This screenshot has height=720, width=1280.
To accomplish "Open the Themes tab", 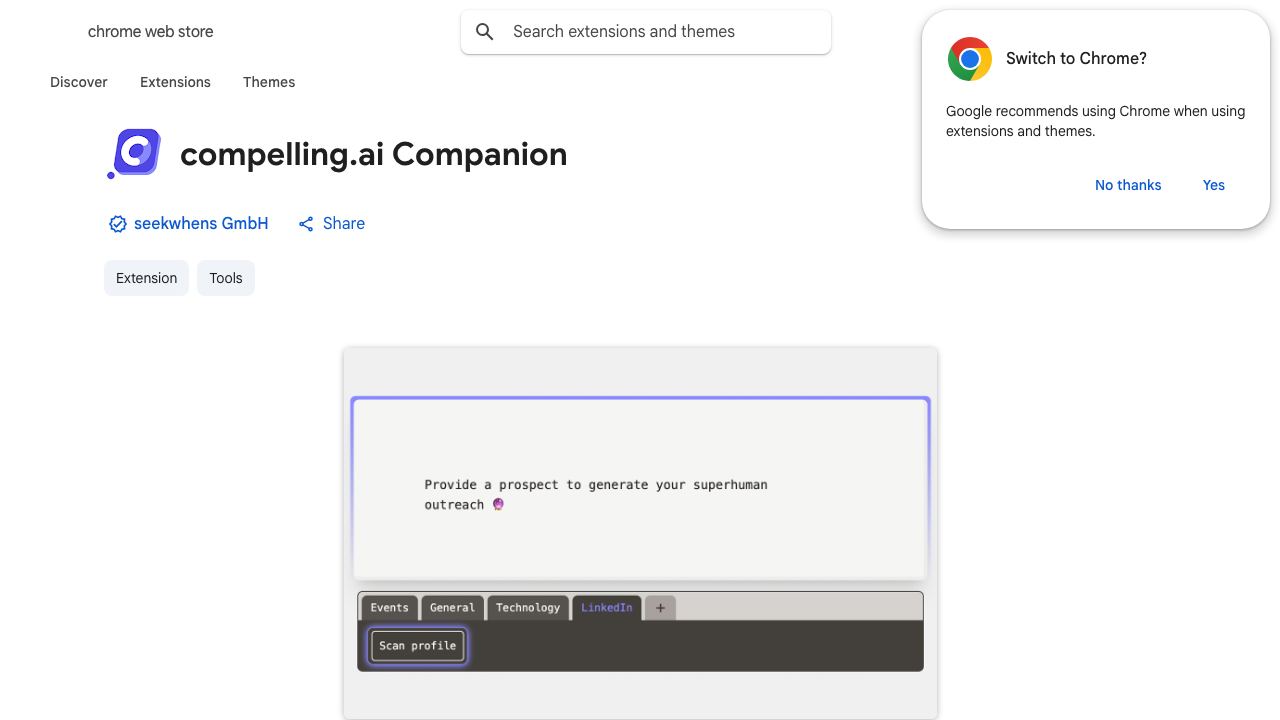I will pyautogui.click(x=269, y=82).
